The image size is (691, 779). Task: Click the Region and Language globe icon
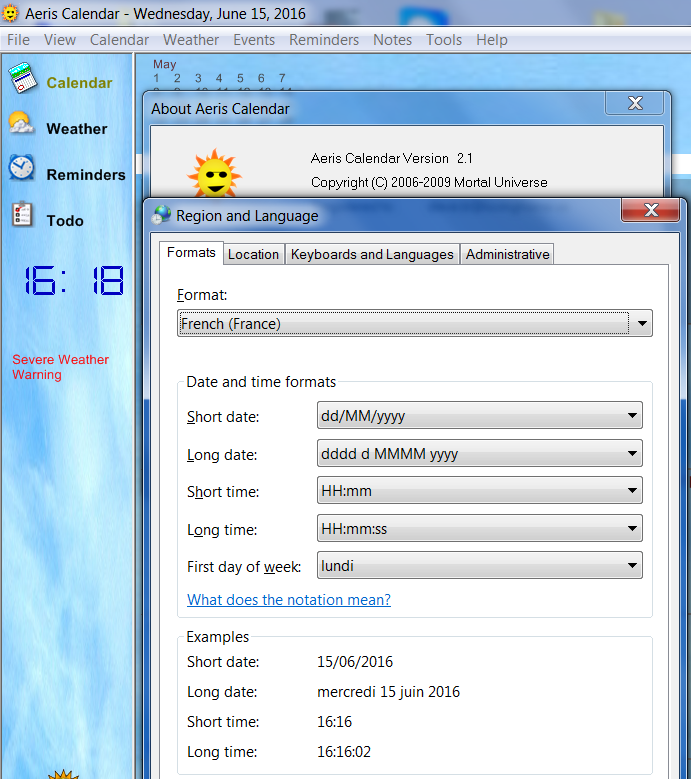pos(161,215)
